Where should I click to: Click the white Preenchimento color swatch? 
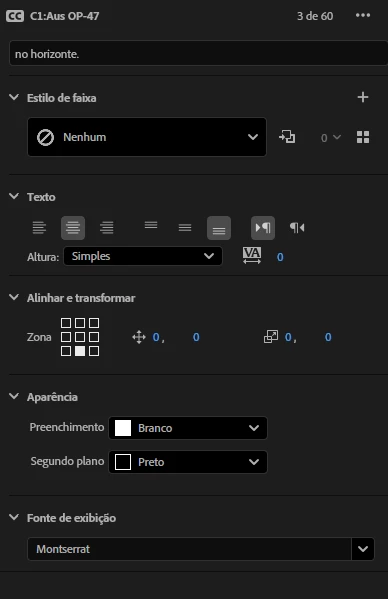[x=123, y=428]
